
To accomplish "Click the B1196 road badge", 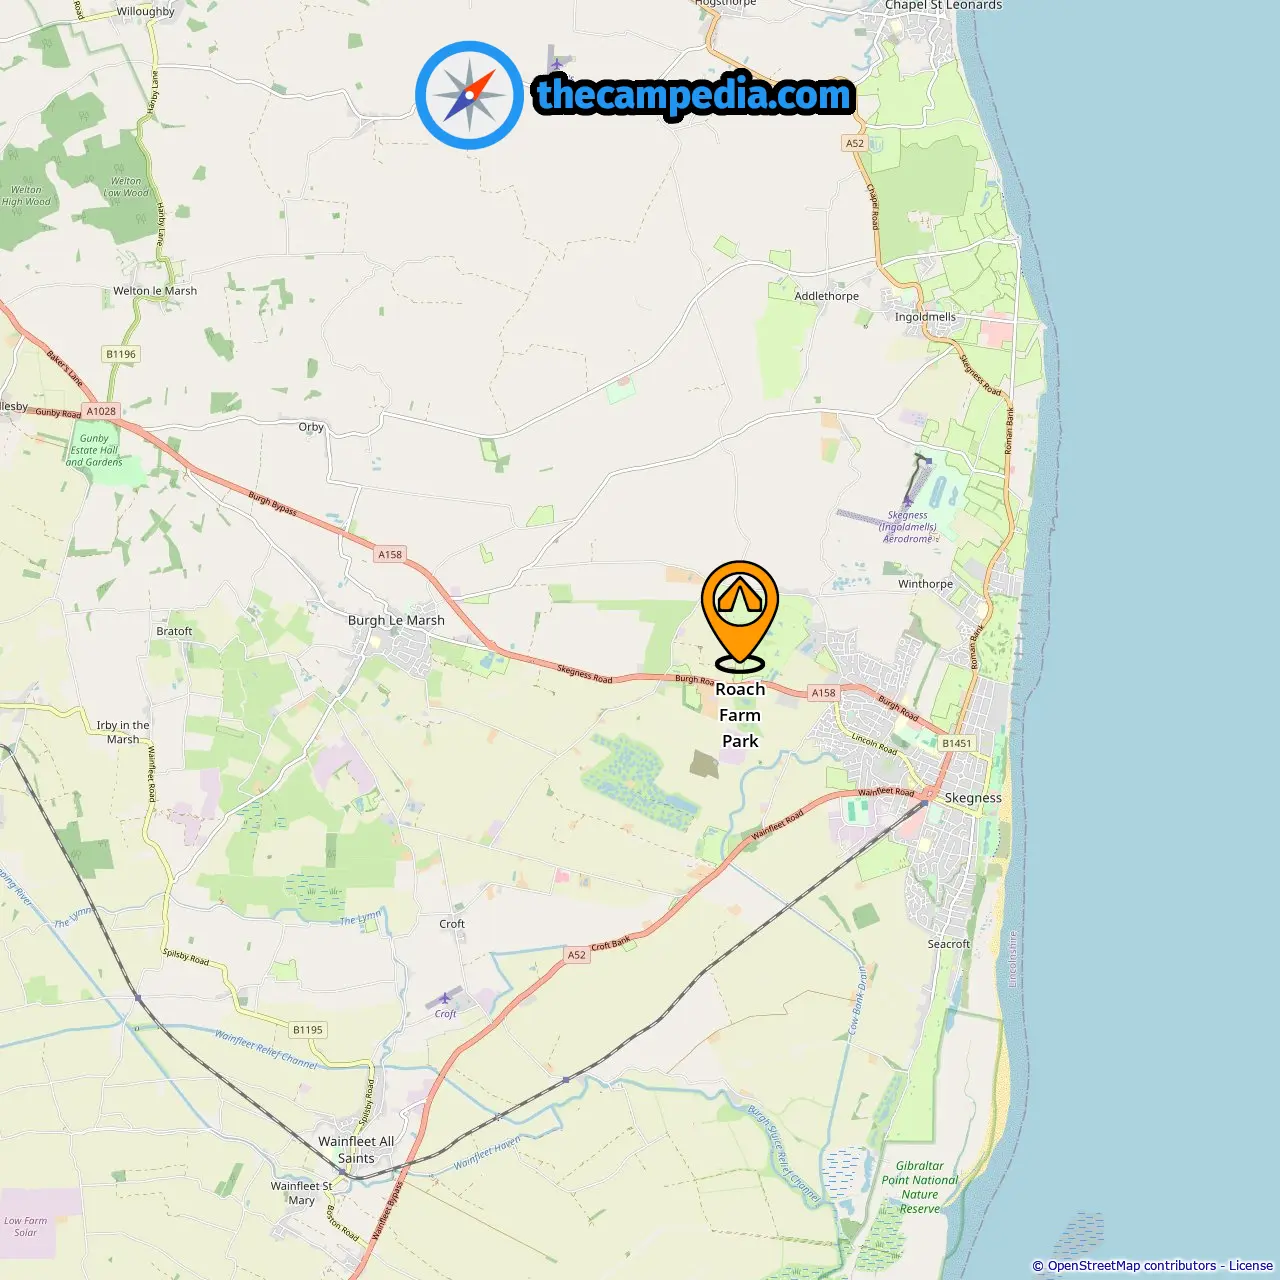I will 121,354.
